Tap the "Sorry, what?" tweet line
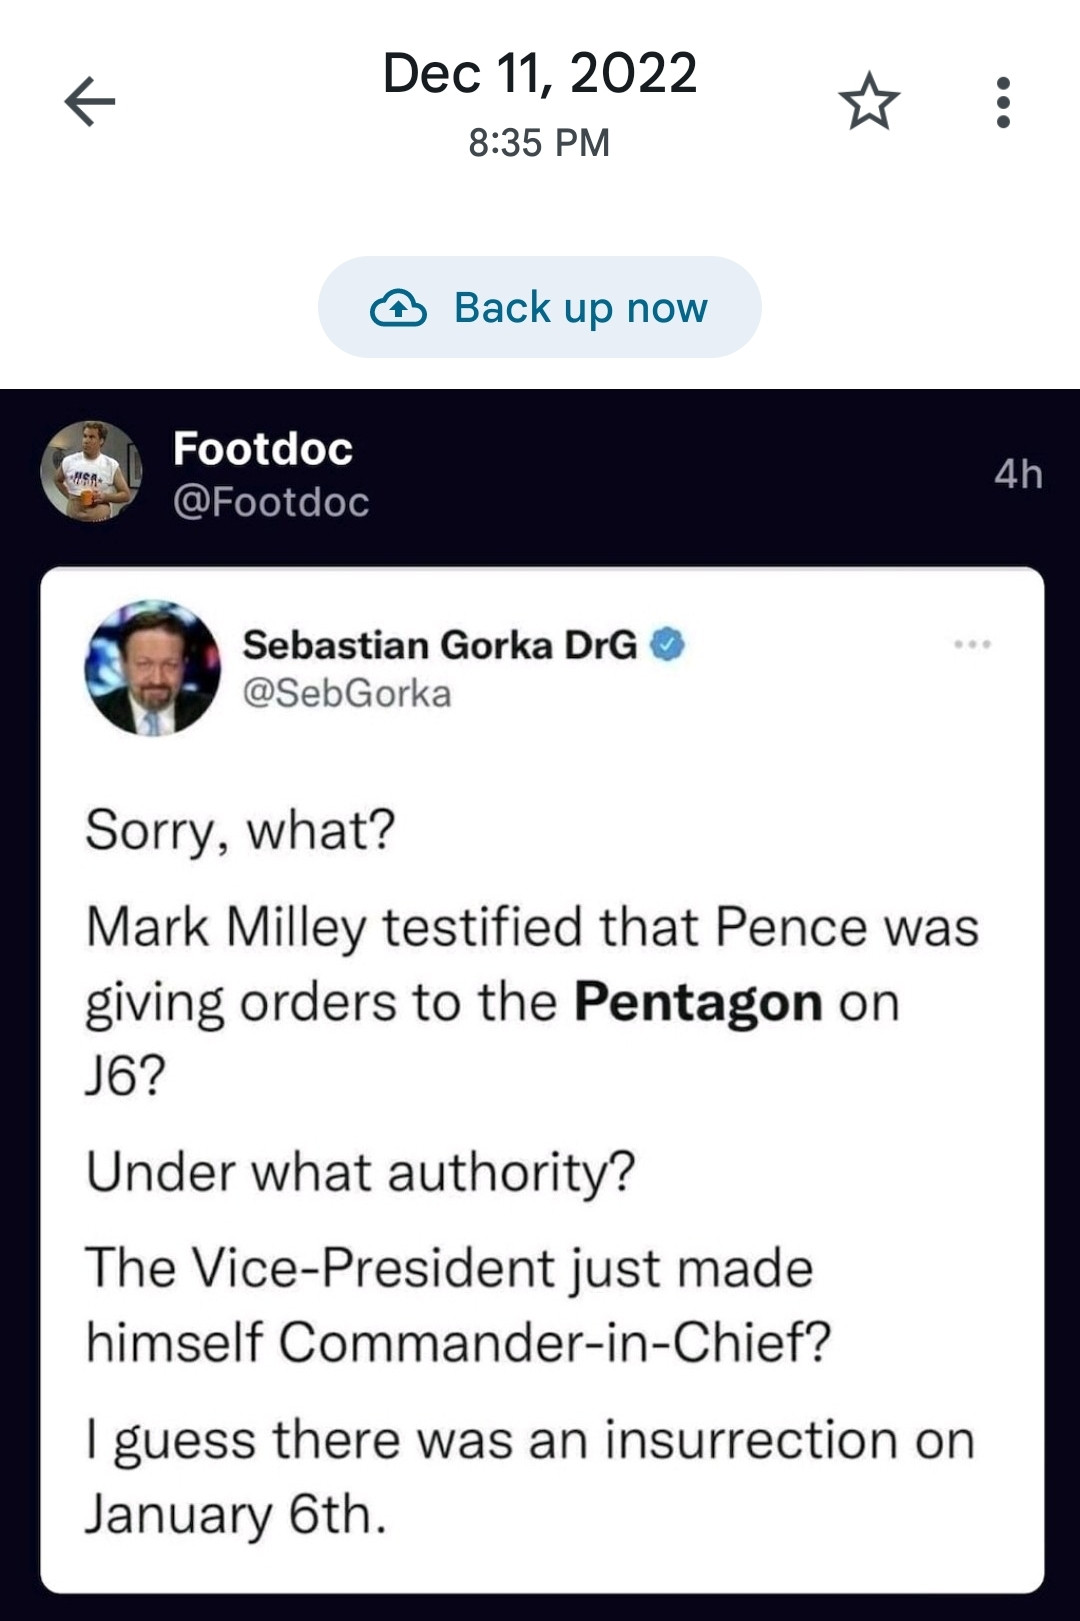The height and width of the screenshot is (1621, 1080). [241, 830]
